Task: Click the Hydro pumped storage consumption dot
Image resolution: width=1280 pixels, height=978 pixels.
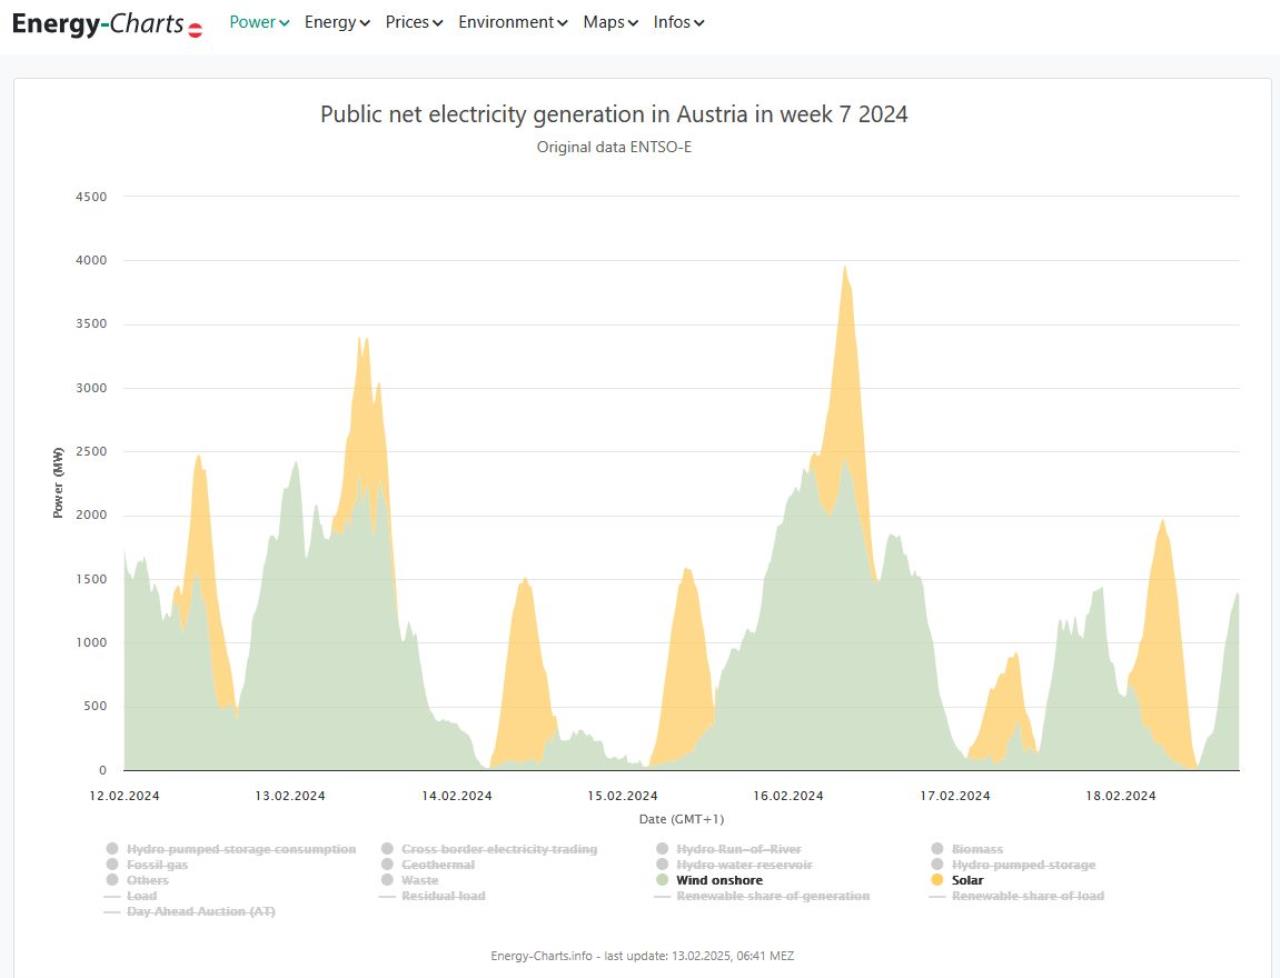Action: coord(112,849)
